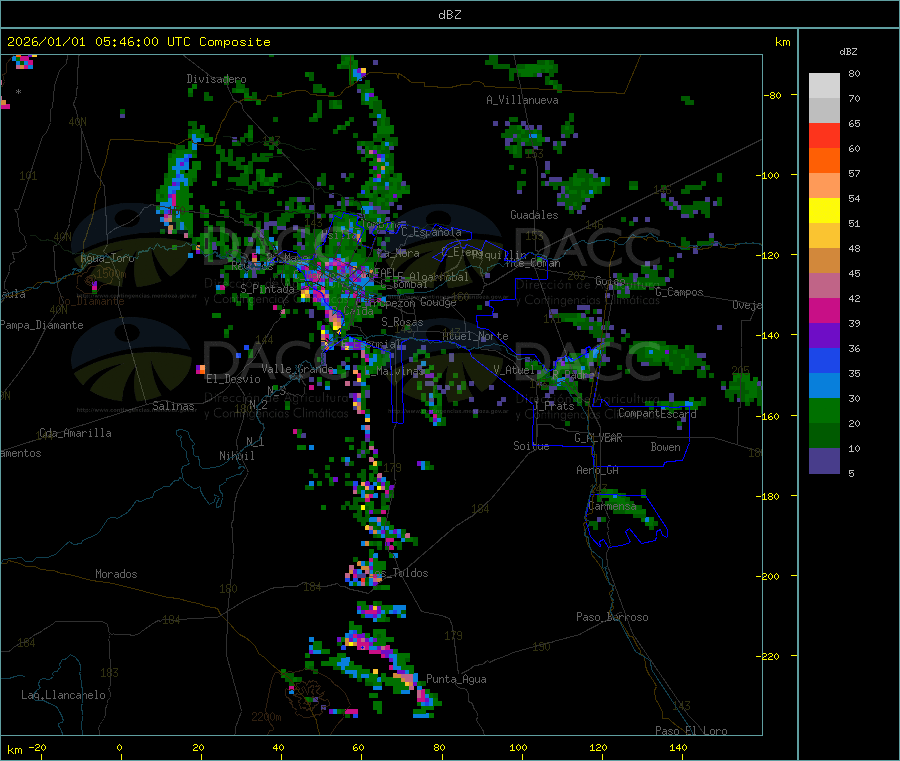Viewport: 900px width, 761px height.
Task: Click the Co_Diamante label
Action: [91, 301]
